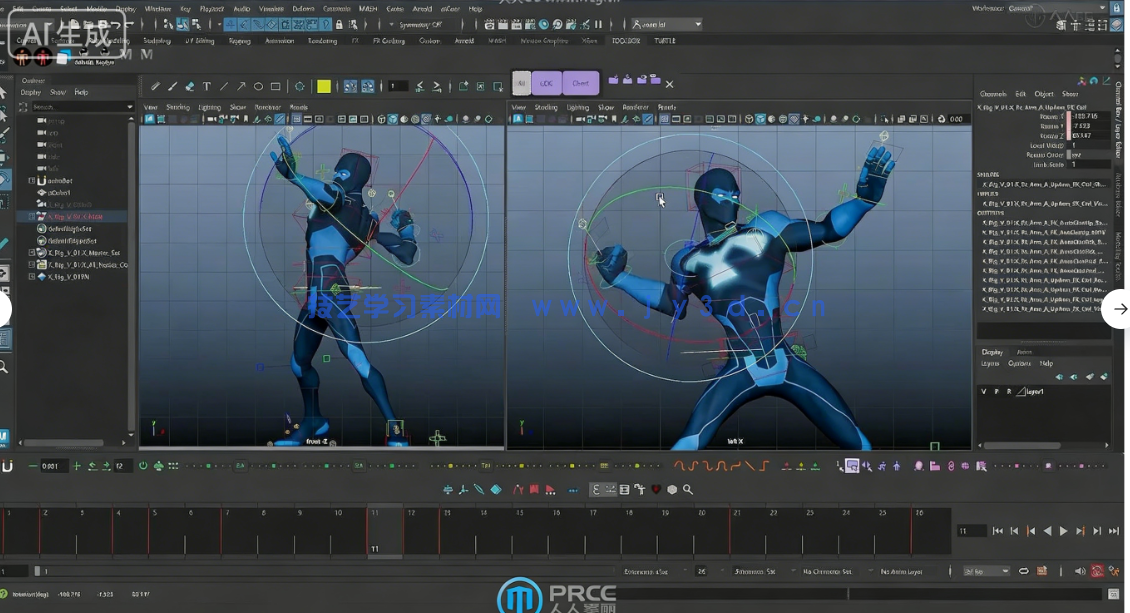
Task: Toggle audio mute speaker icon
Action: [1079, 571]
